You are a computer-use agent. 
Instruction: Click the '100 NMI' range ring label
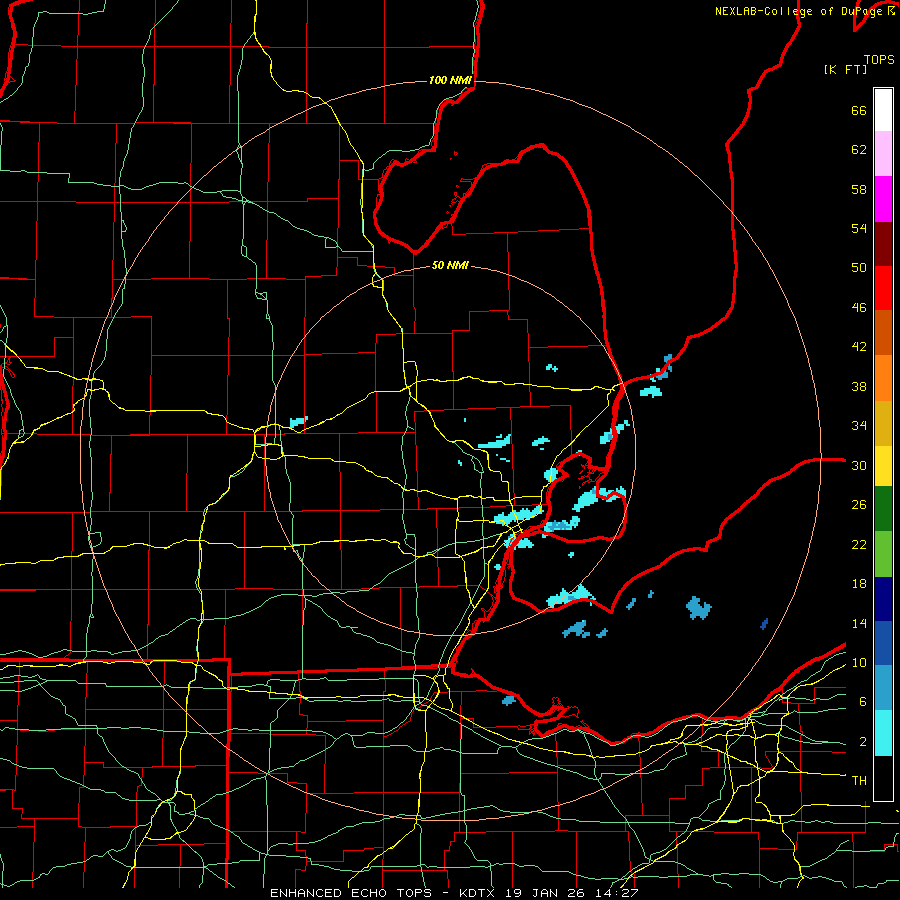[x=450, y=80]
